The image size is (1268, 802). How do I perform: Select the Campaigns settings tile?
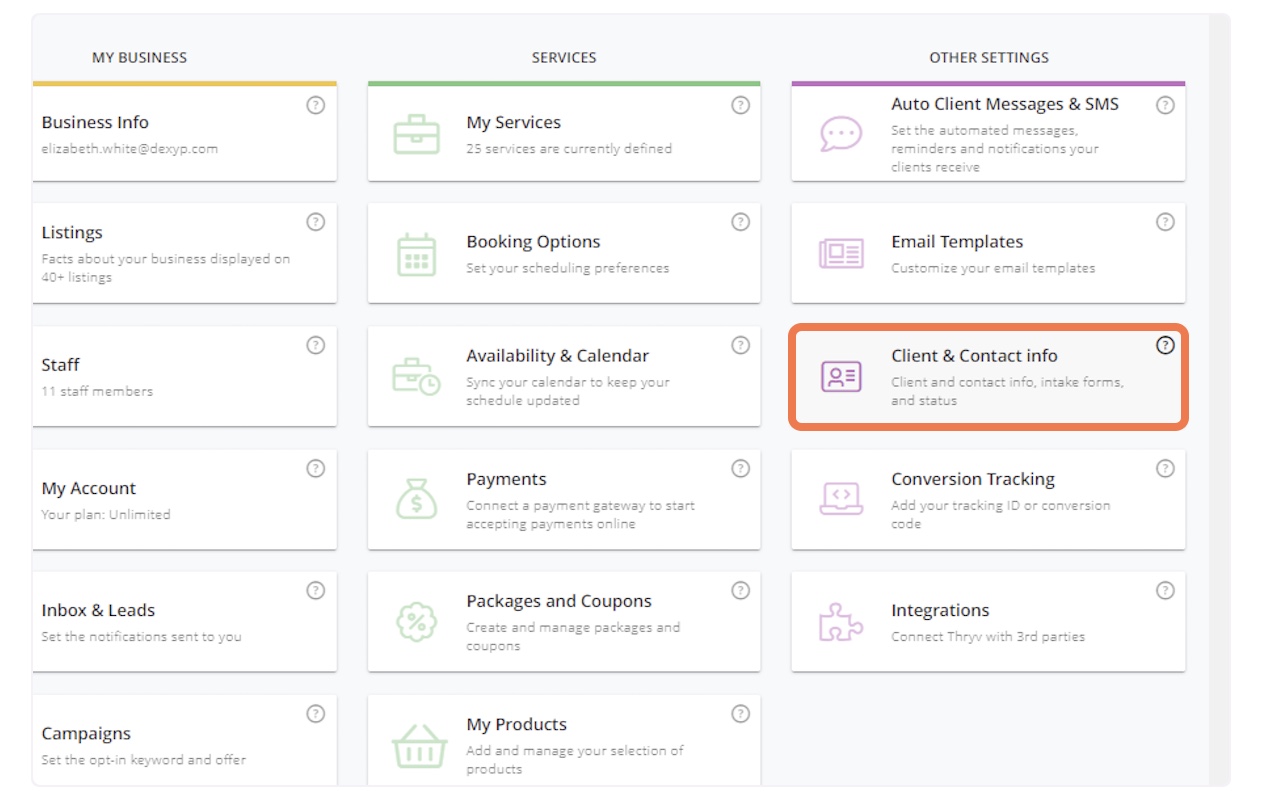pyautogui.click(x=184, y=745)
